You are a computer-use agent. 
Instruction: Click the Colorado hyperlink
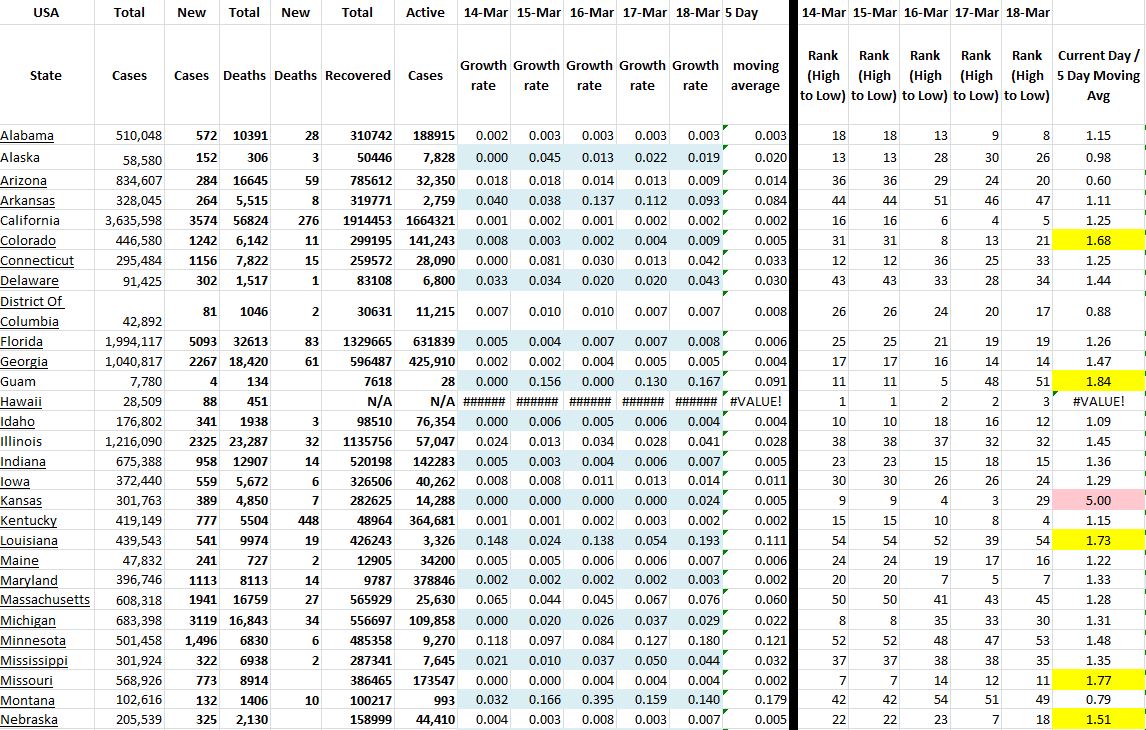click(x=28, y=241)
